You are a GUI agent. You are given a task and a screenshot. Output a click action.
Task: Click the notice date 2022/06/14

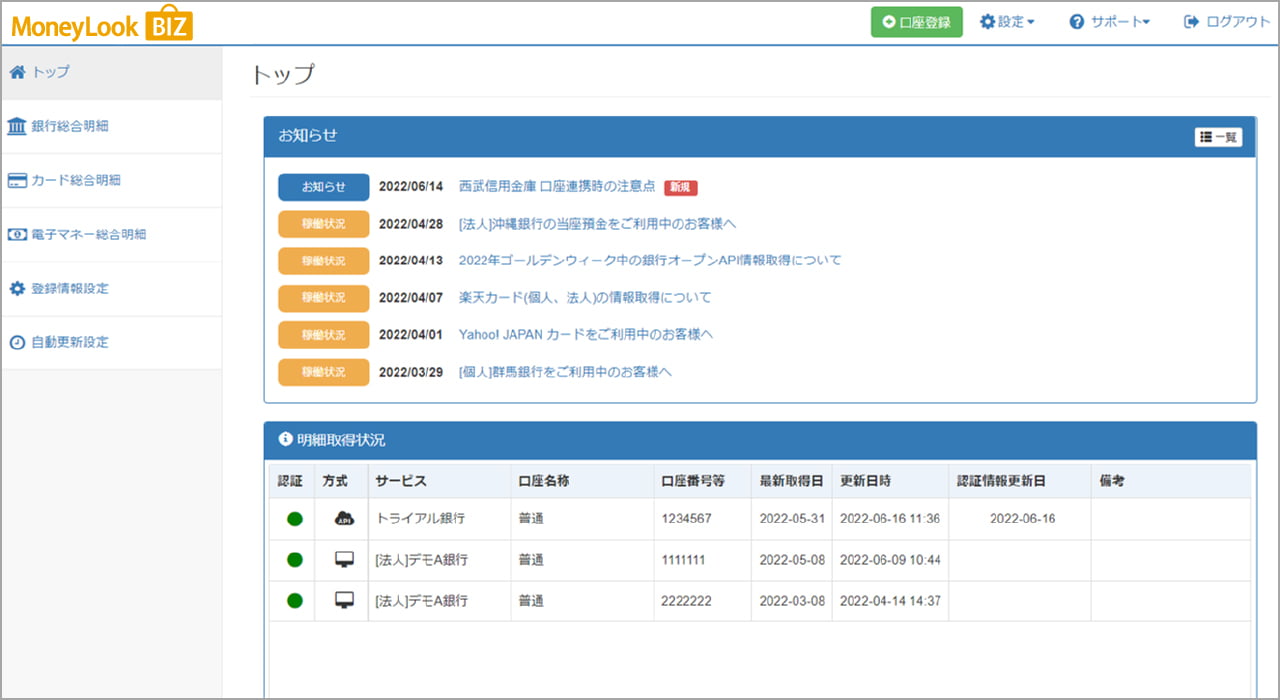pos(411,186)
